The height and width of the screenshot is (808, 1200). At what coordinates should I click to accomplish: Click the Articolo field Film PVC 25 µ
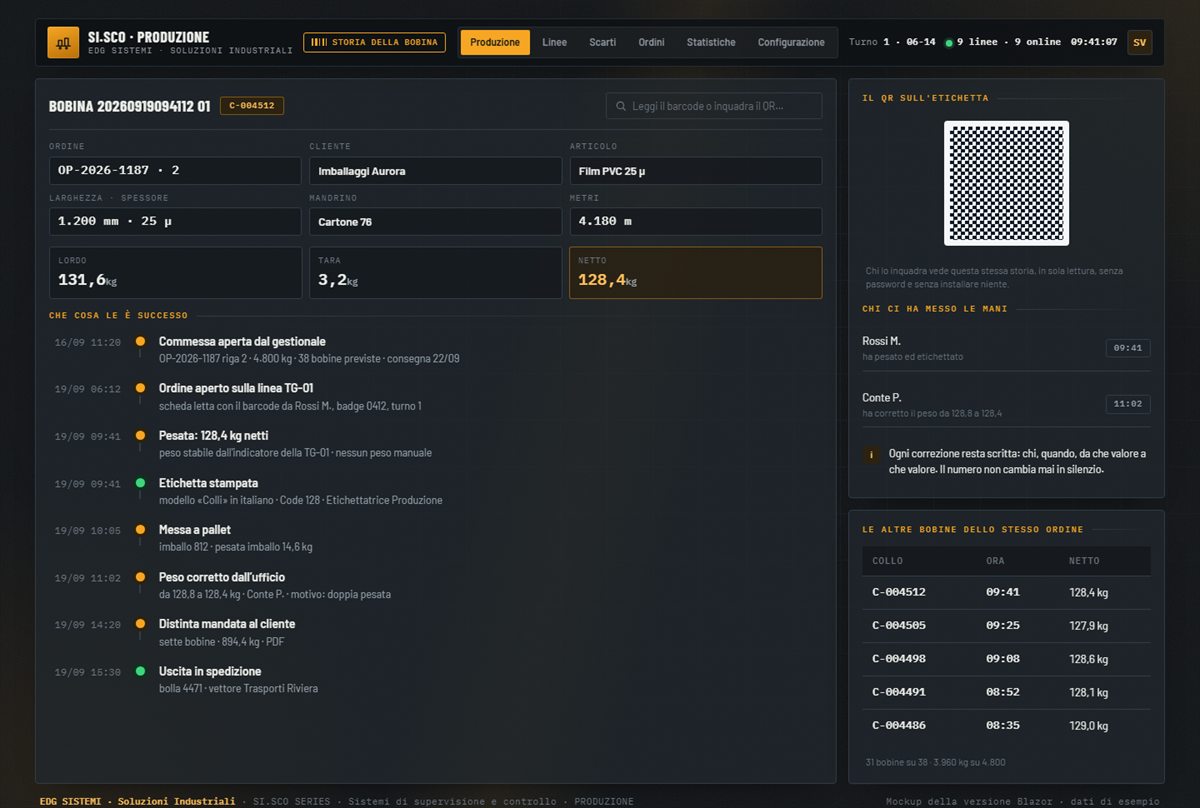point(696,171)
